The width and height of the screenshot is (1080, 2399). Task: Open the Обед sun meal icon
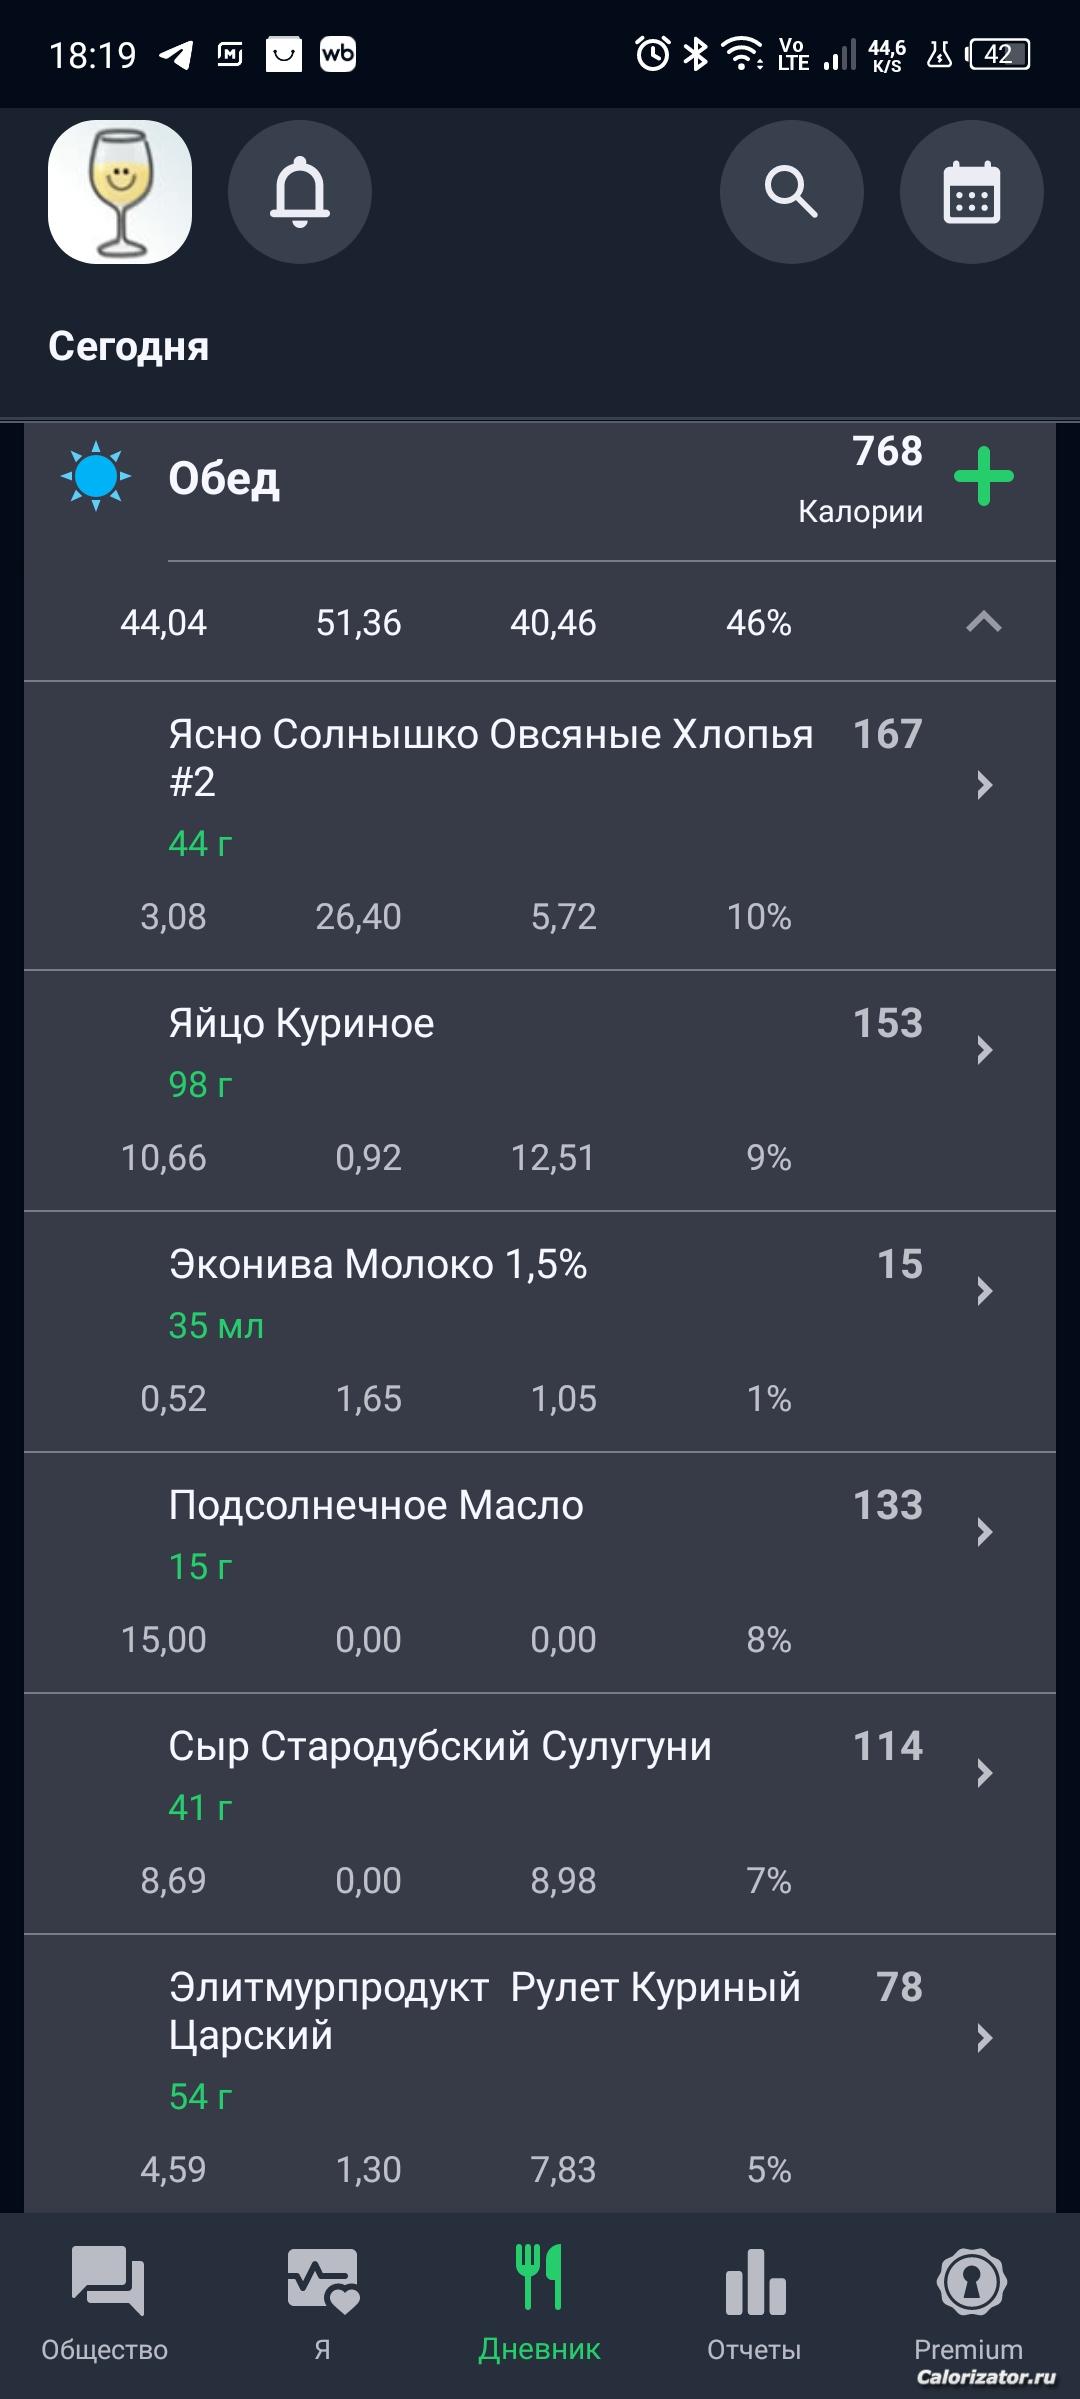click(x=96, y=477)
